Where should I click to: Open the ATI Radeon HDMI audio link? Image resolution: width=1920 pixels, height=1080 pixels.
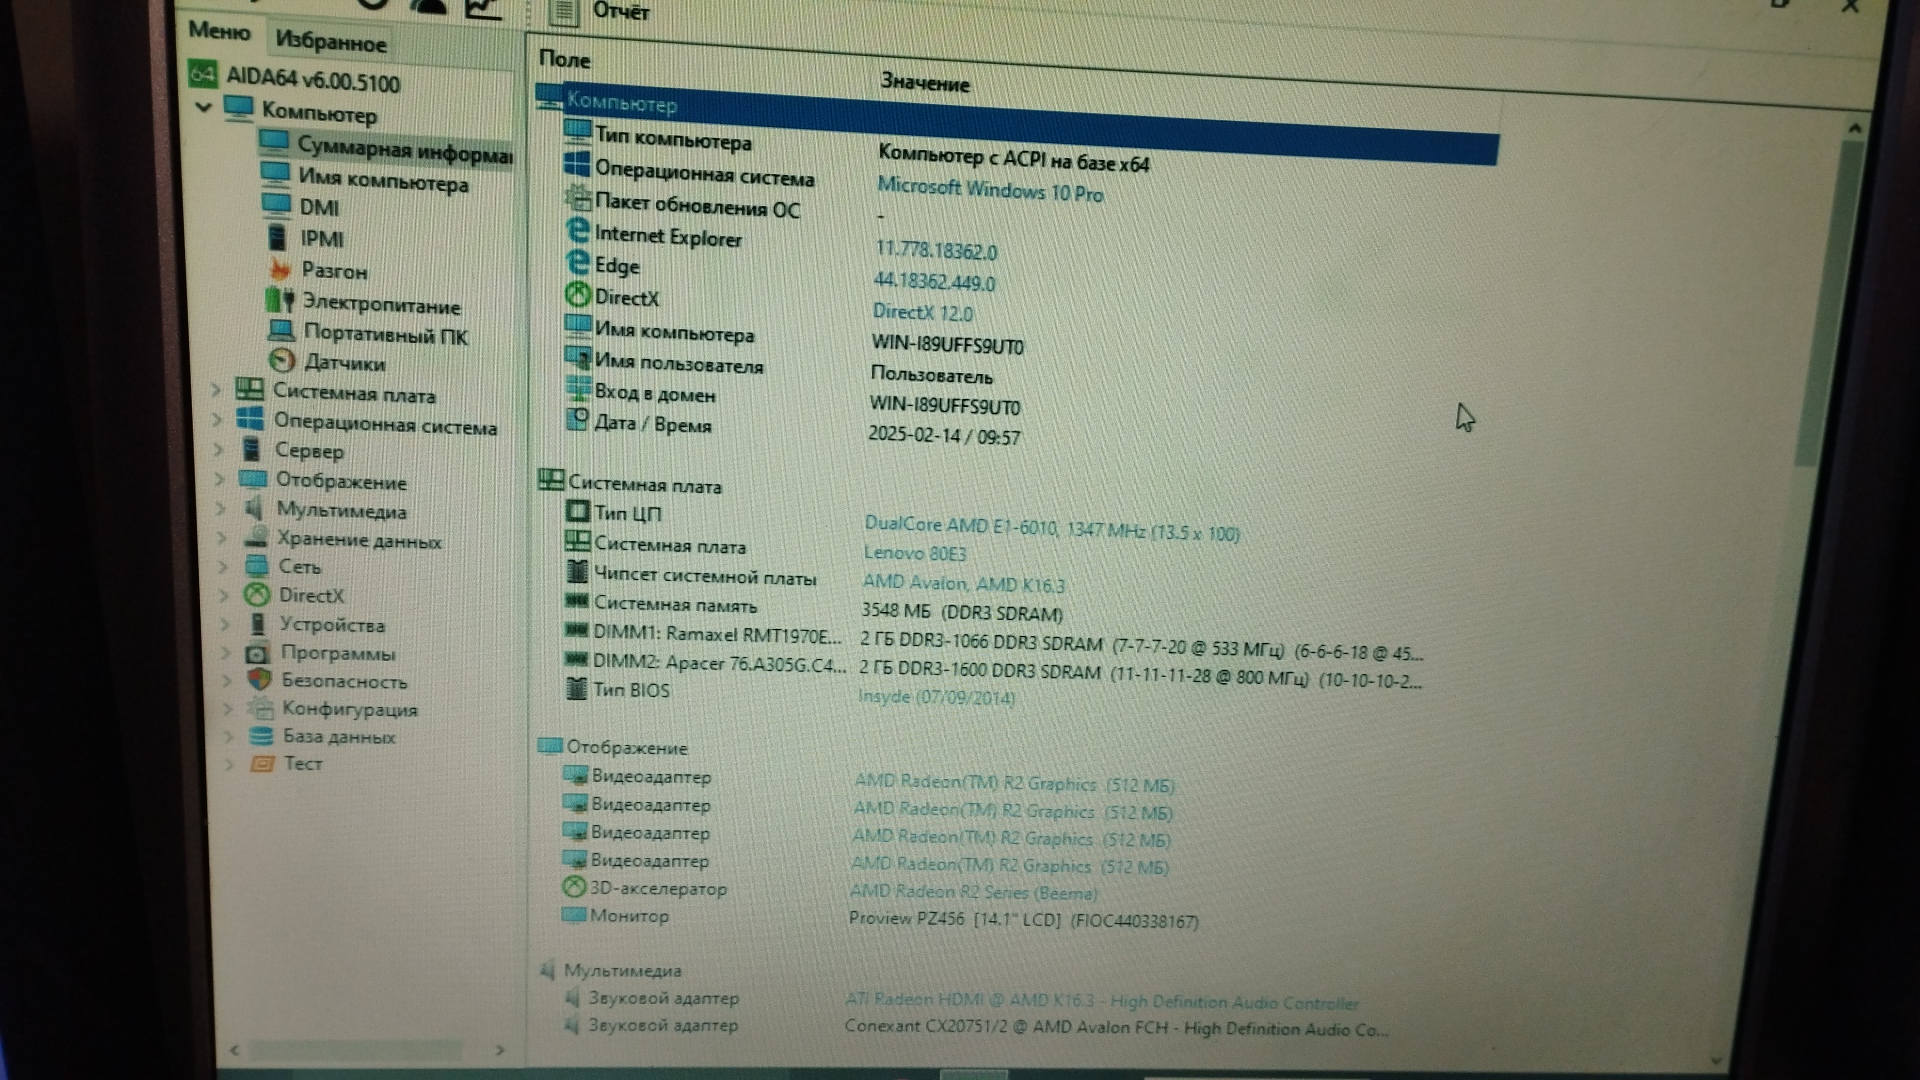[x=1102, y=1001]
